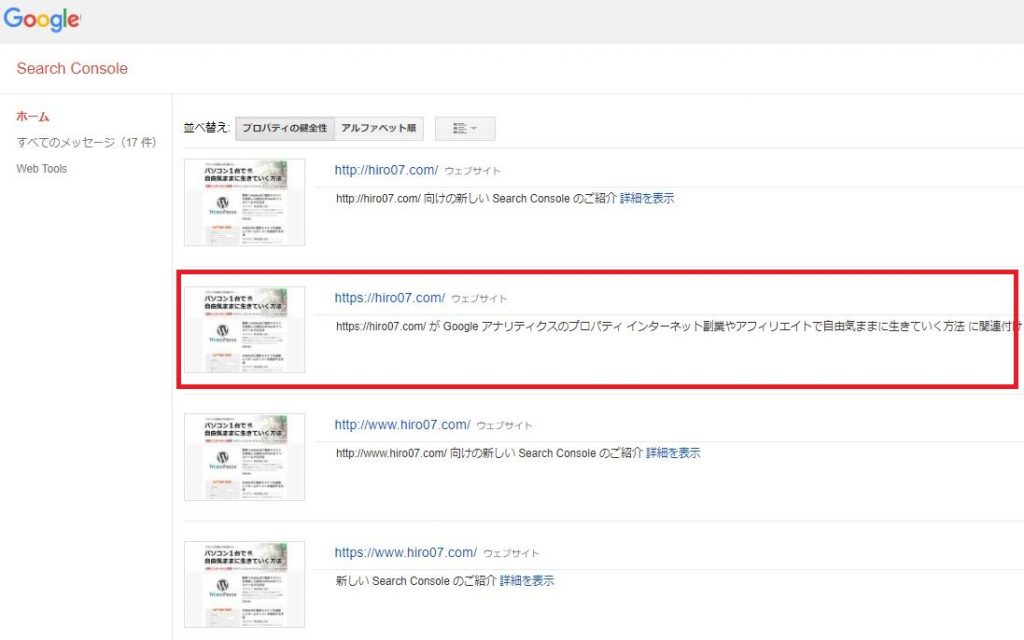Click the 並べ替え label

coord(206,128)
